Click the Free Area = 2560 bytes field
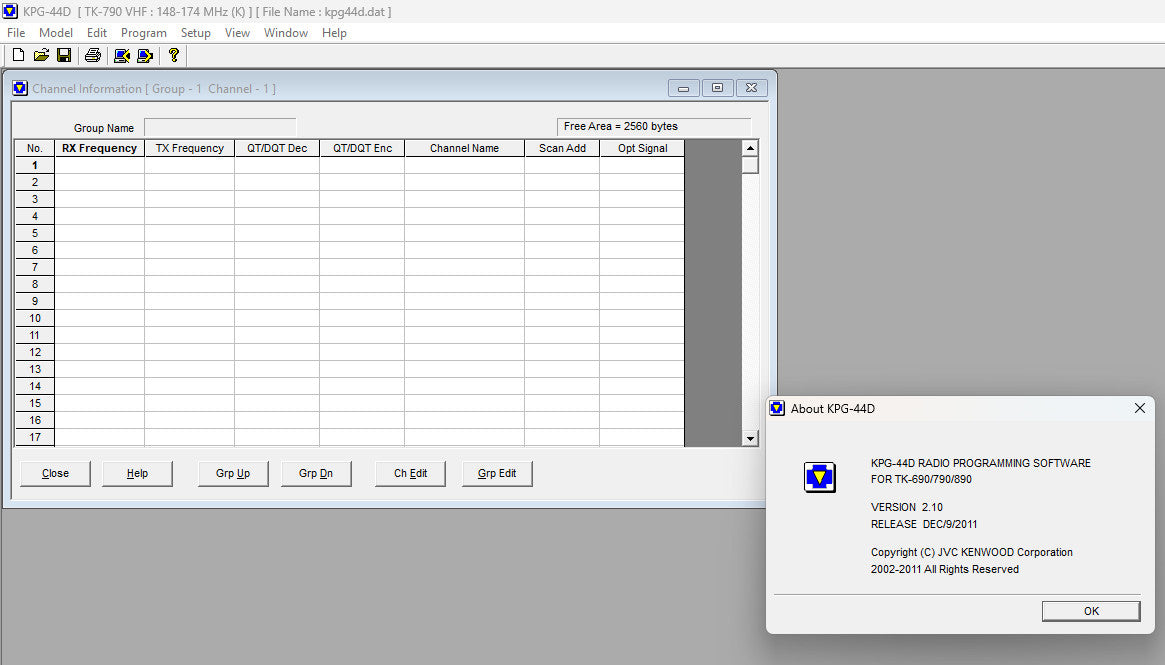The image size is (1165, 665). pyautogui.click(x=654, y=126)
